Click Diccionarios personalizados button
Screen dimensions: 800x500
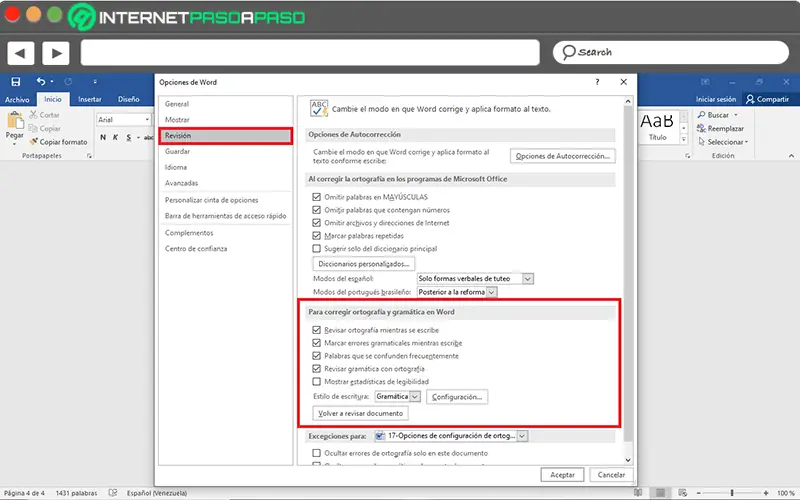(364, 264)
